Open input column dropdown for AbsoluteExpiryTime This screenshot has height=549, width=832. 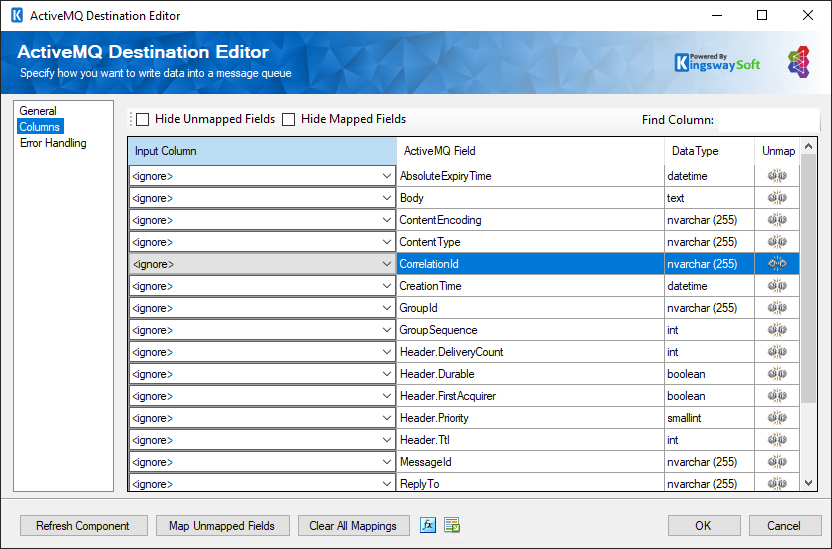coord(387,176)
